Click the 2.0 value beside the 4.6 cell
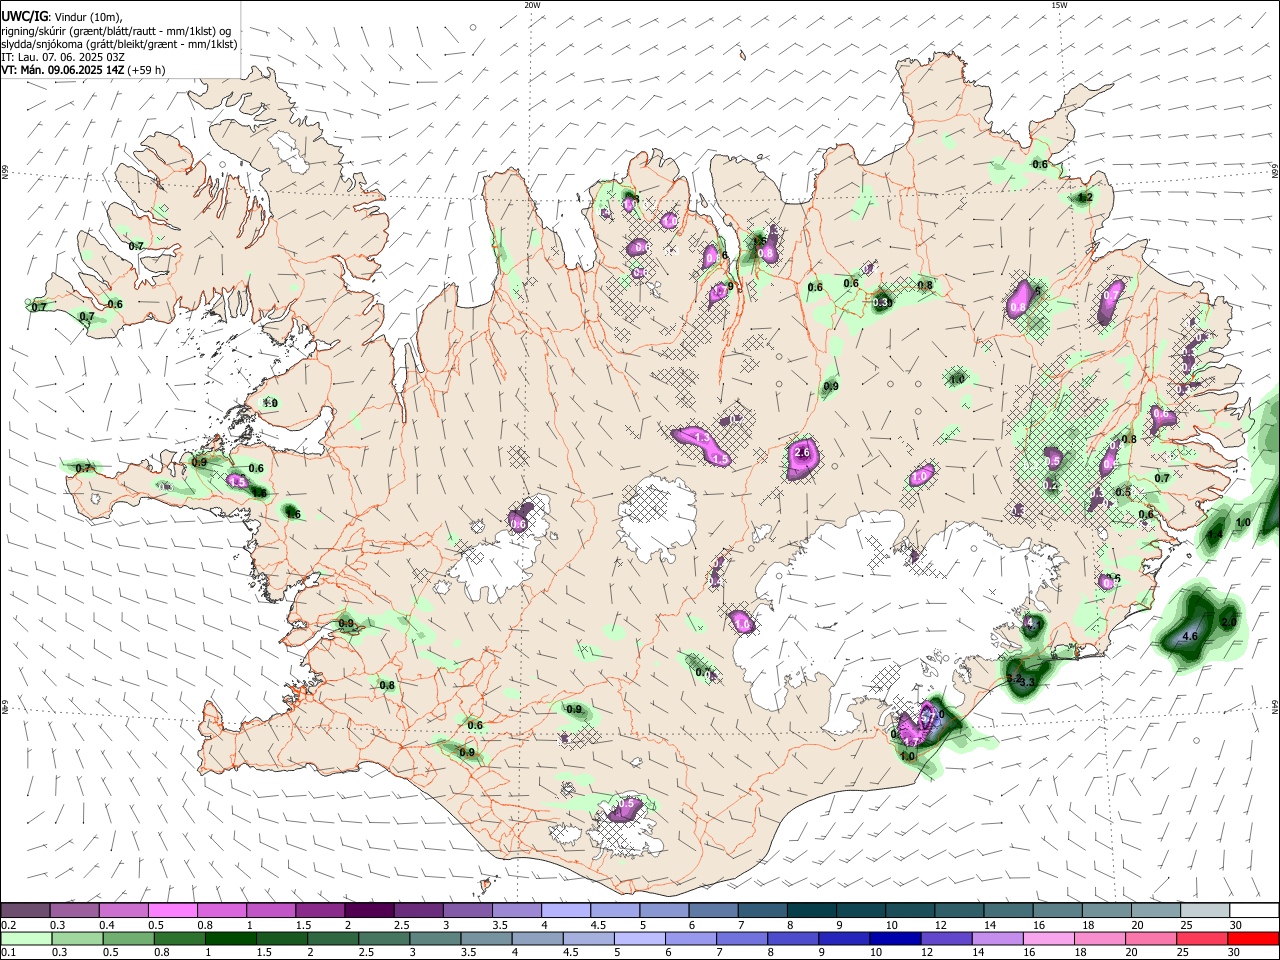The width and height of the screenshot is (1280, 960). click(x=1229, y=622)
